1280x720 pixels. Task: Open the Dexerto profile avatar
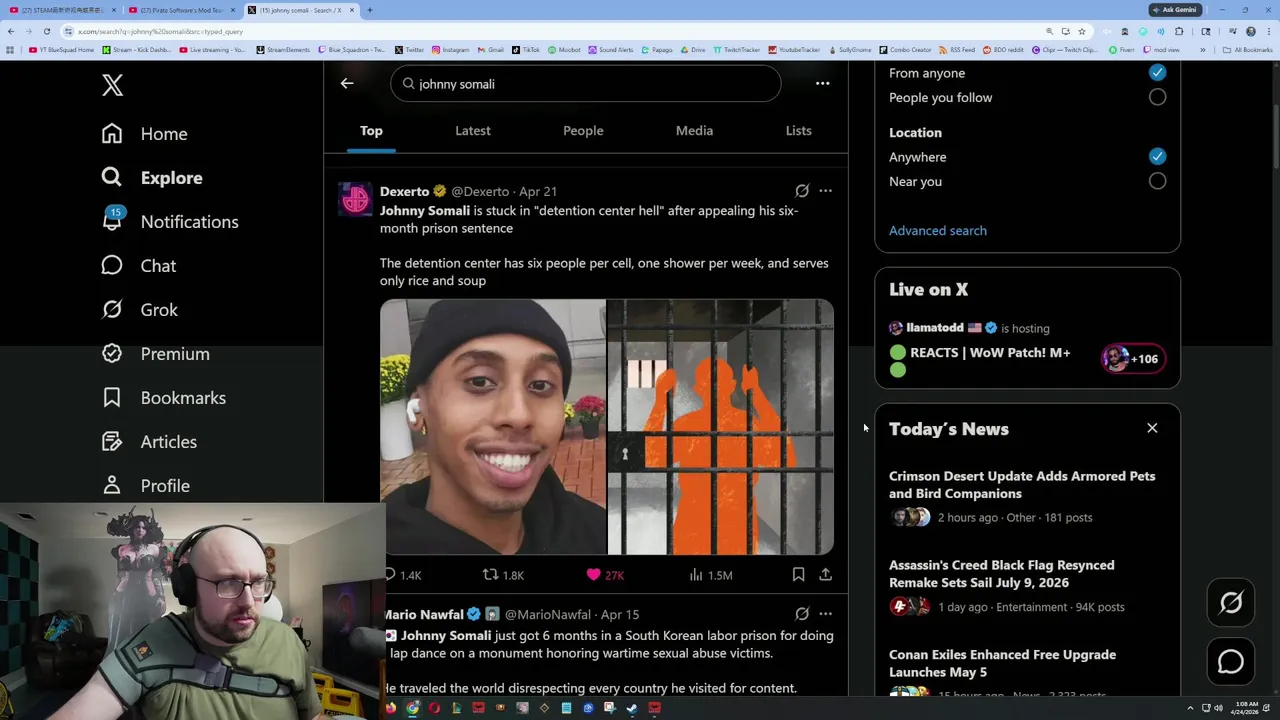click(x=355, y=199)
